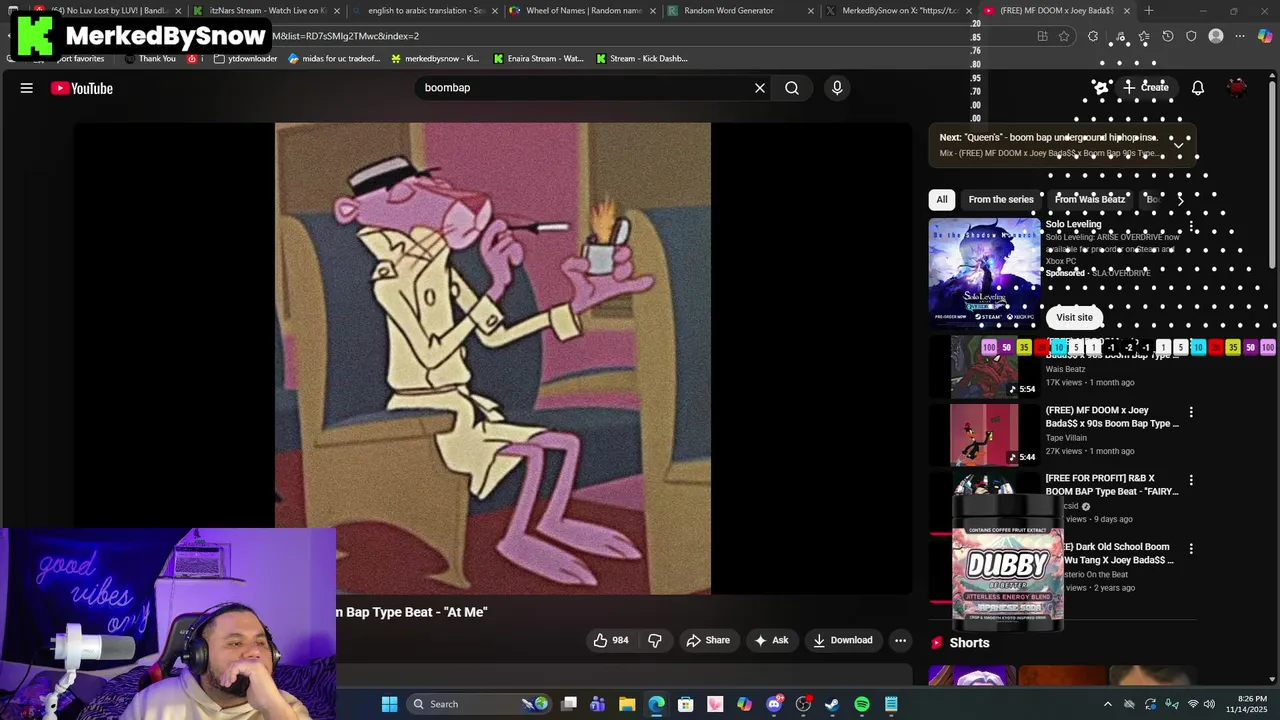Open a new browser tab
Image resolution: width=1280 pixels, height=720 pixels.
click(1148, 11)
